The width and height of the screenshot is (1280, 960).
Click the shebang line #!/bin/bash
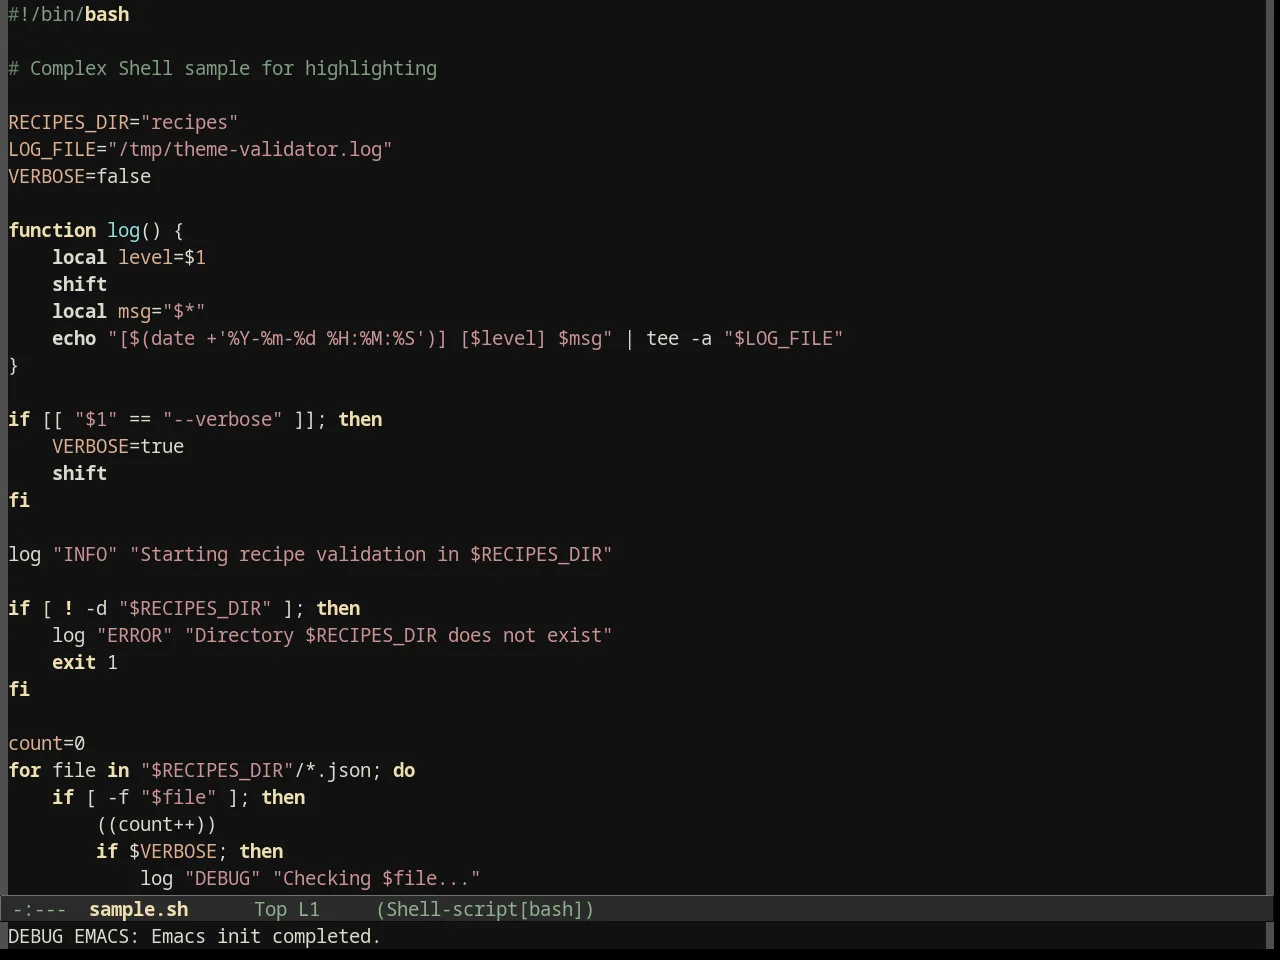click(69, 14)
